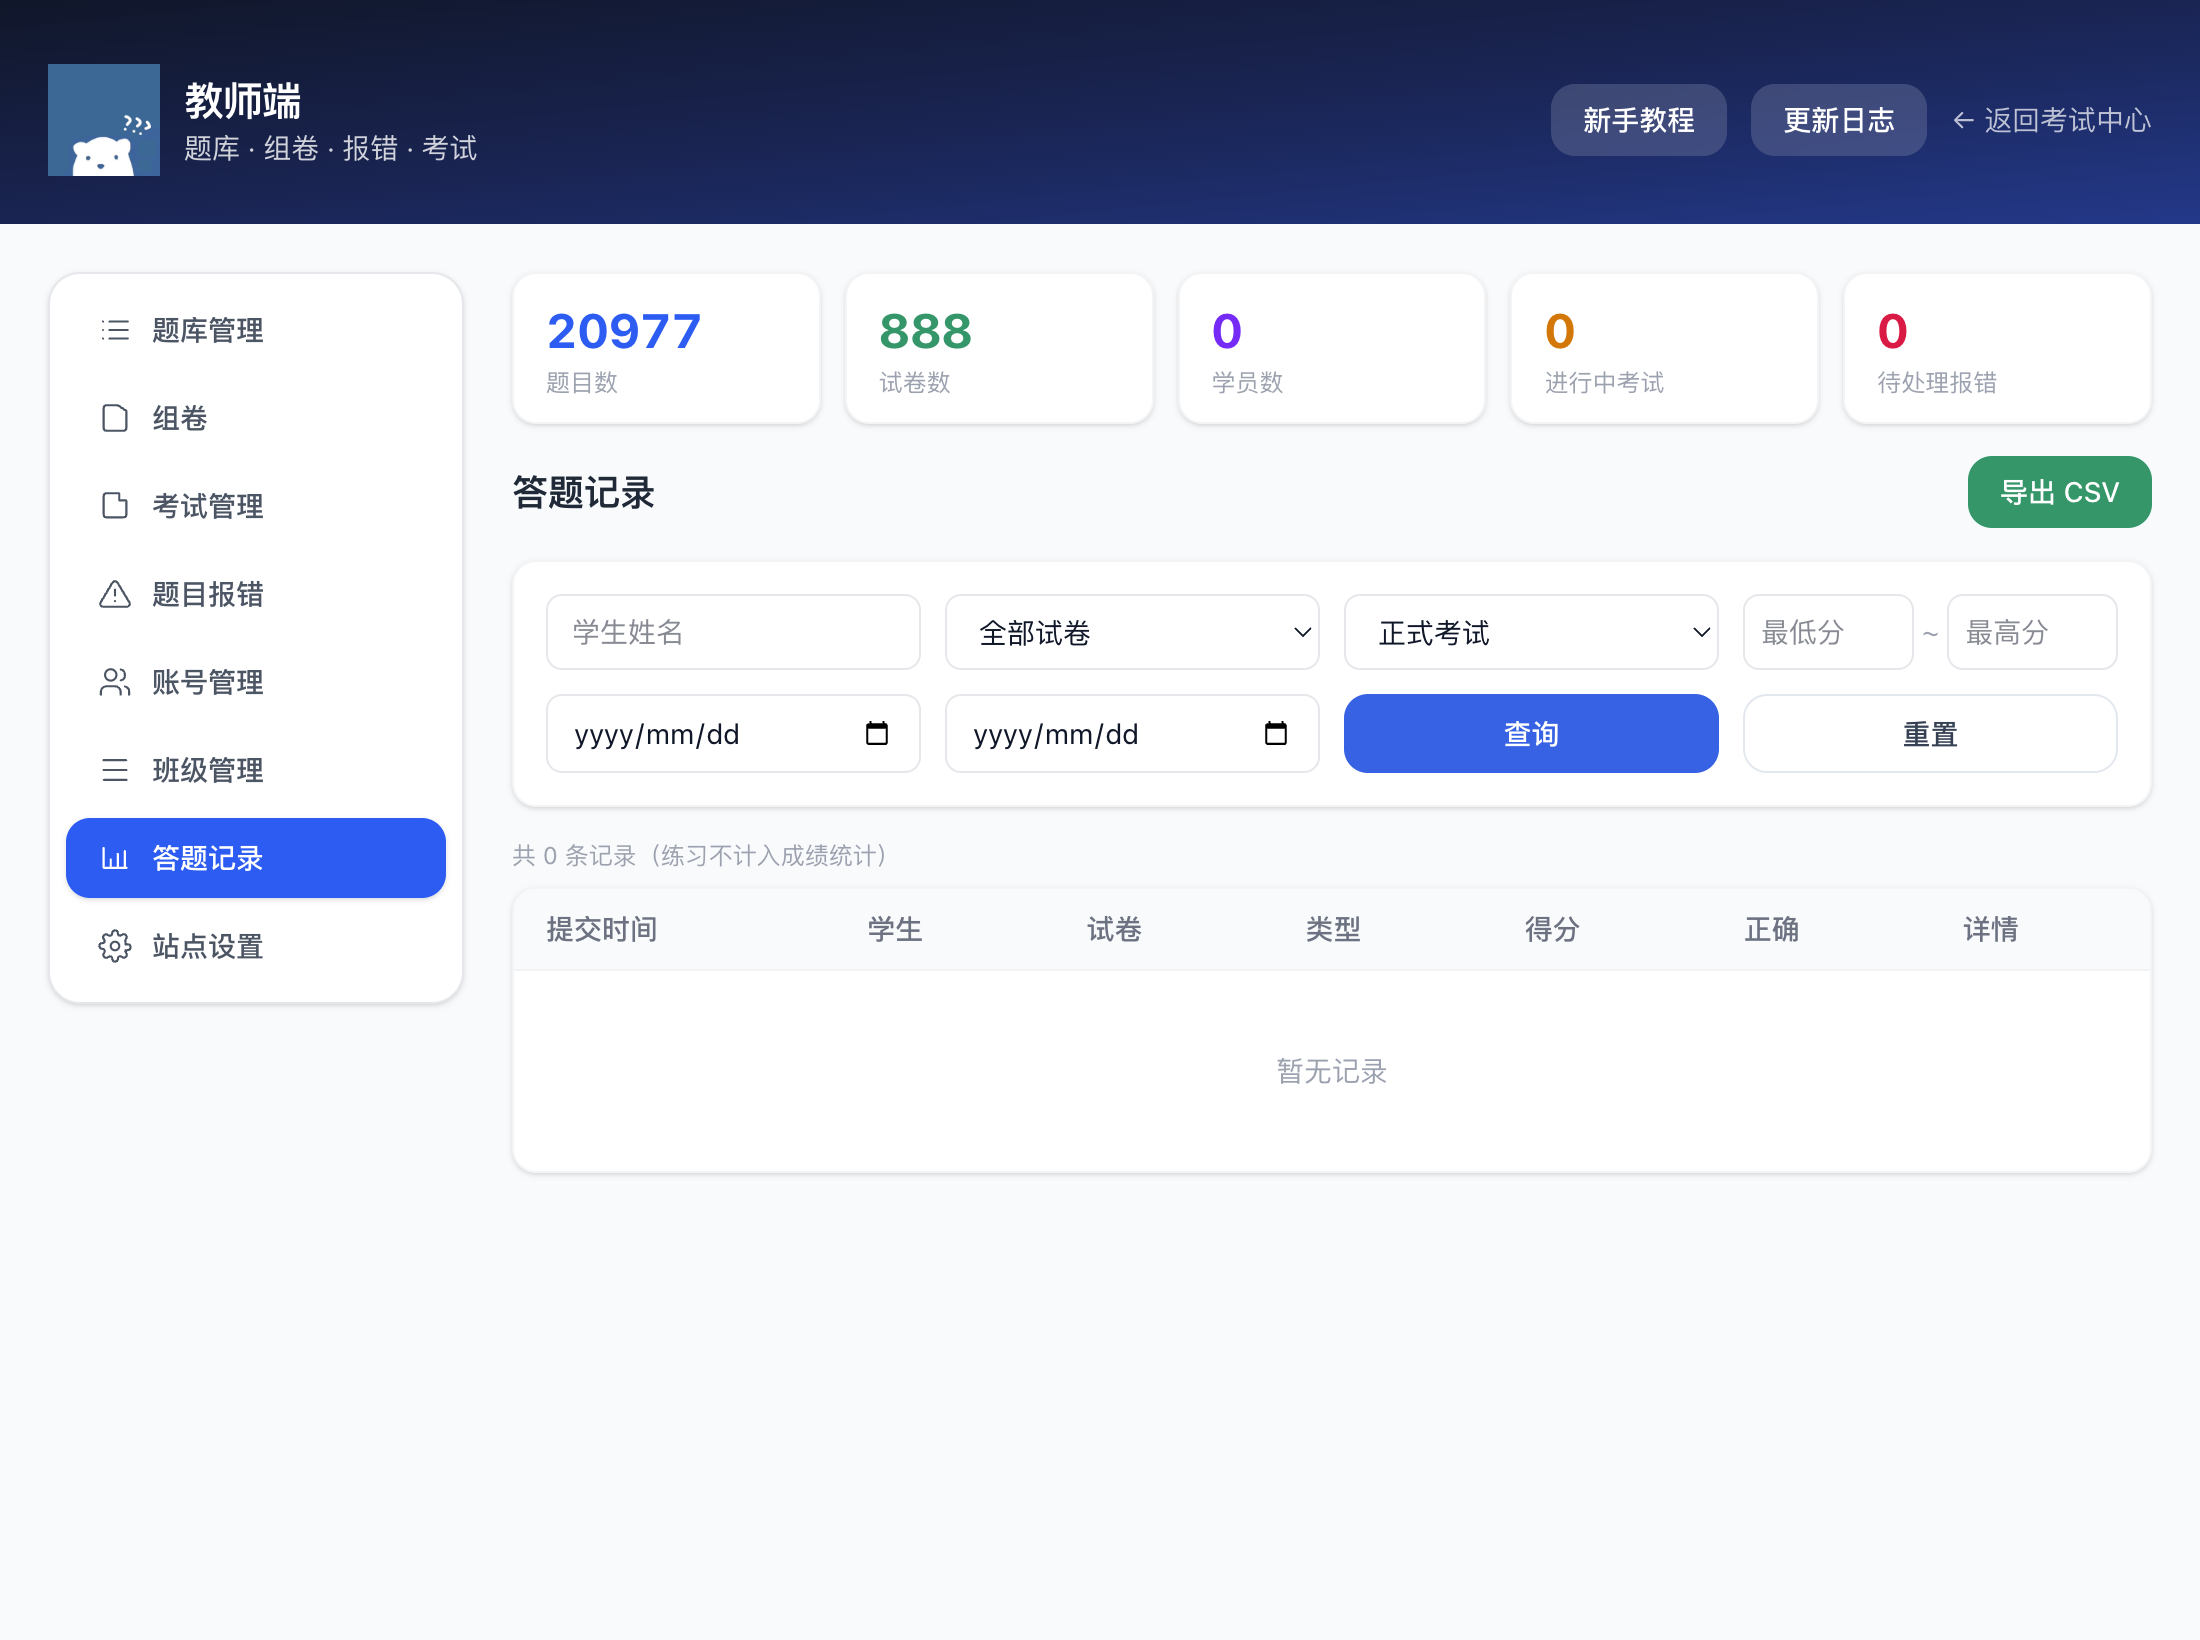Focus the 学生姓名 input field
The height and width of the screenshot is (1640, 2200).
point(733,632)
